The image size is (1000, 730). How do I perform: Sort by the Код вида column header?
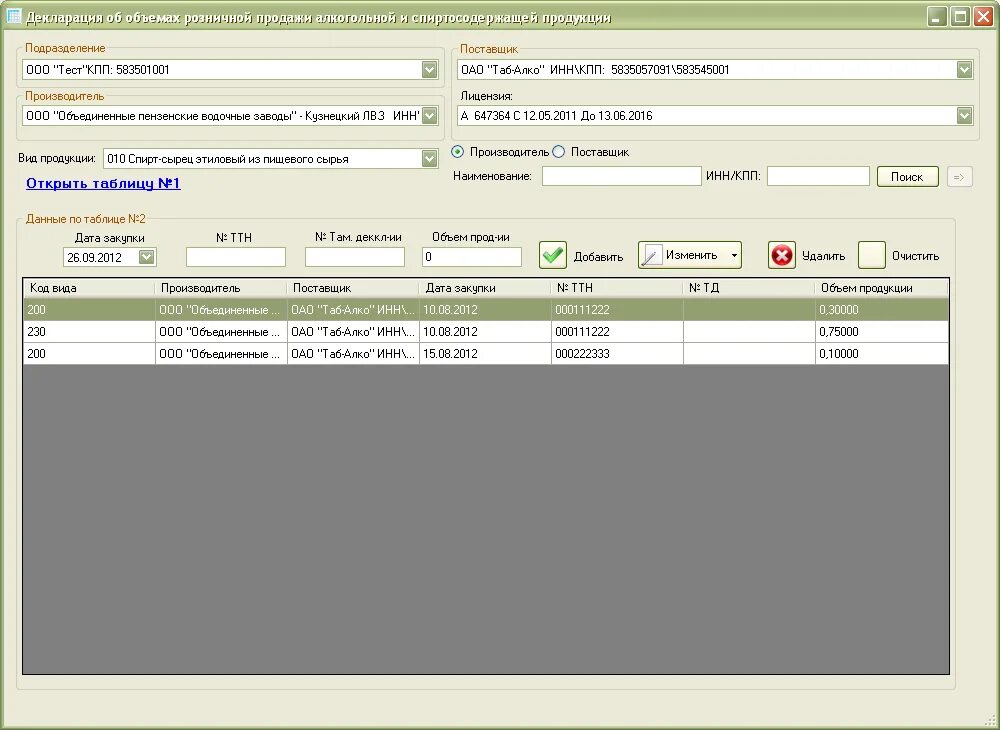[89, 288]
